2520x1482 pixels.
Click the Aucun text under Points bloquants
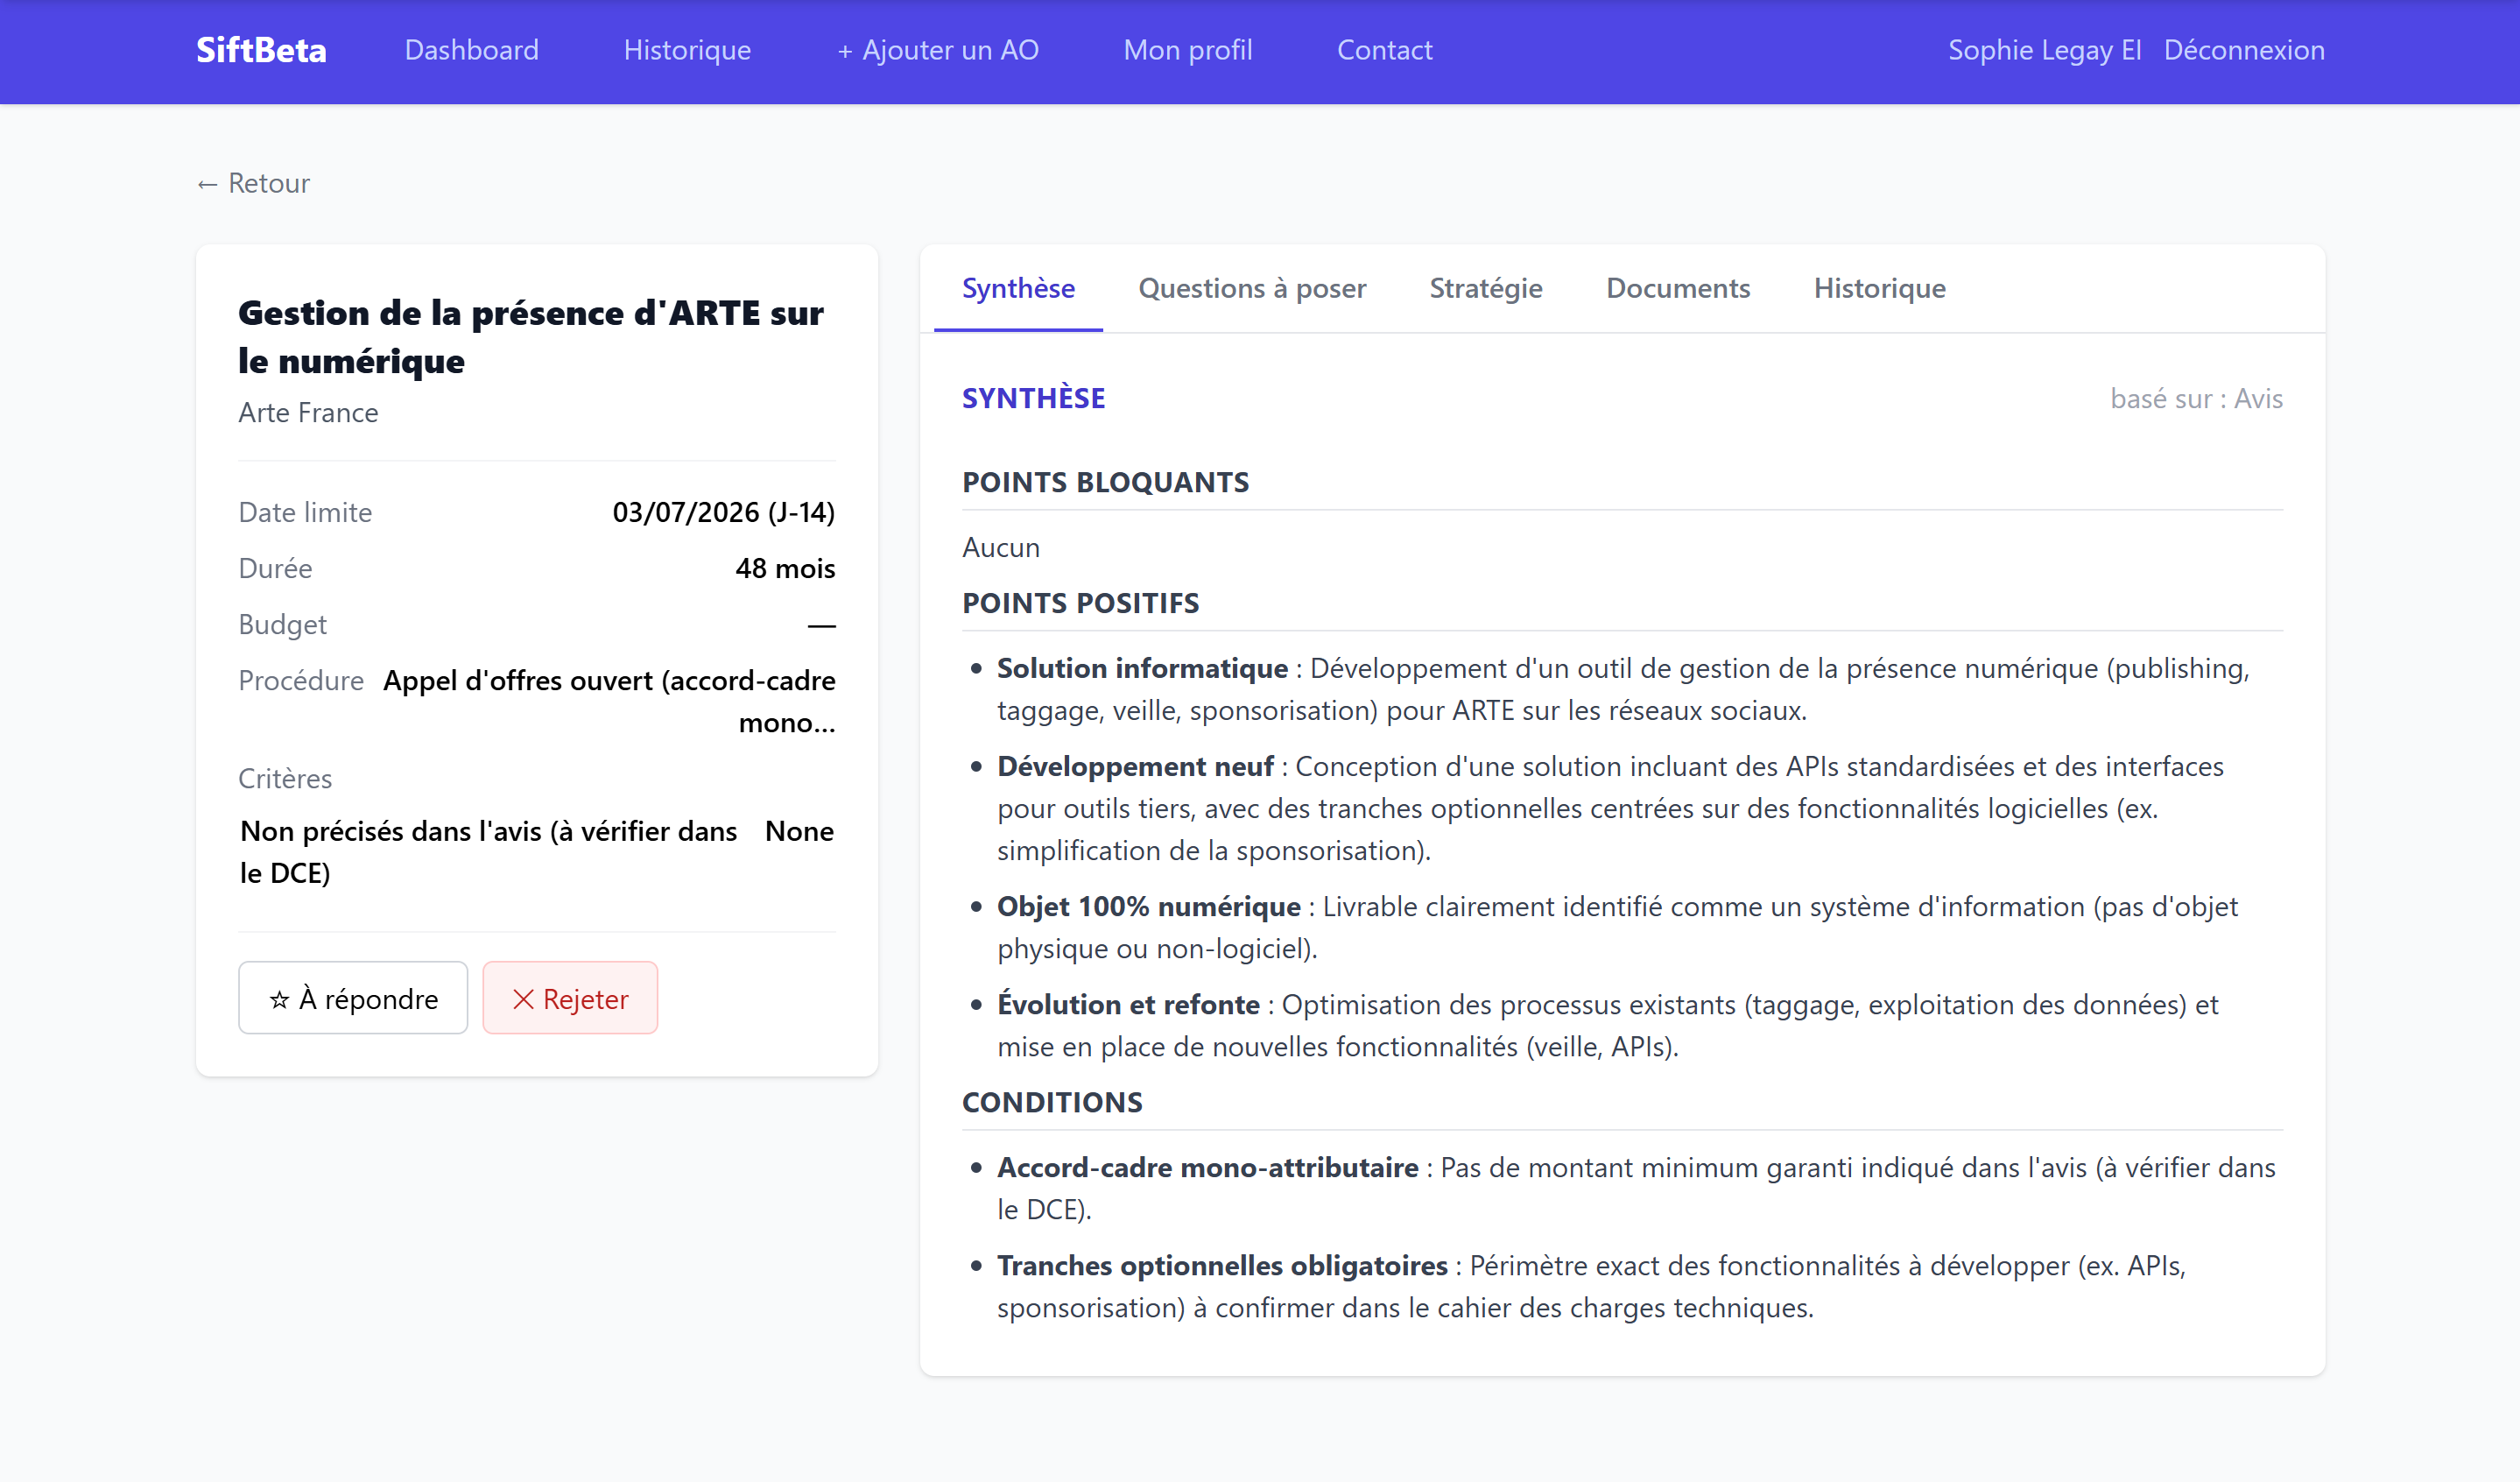1001,547
